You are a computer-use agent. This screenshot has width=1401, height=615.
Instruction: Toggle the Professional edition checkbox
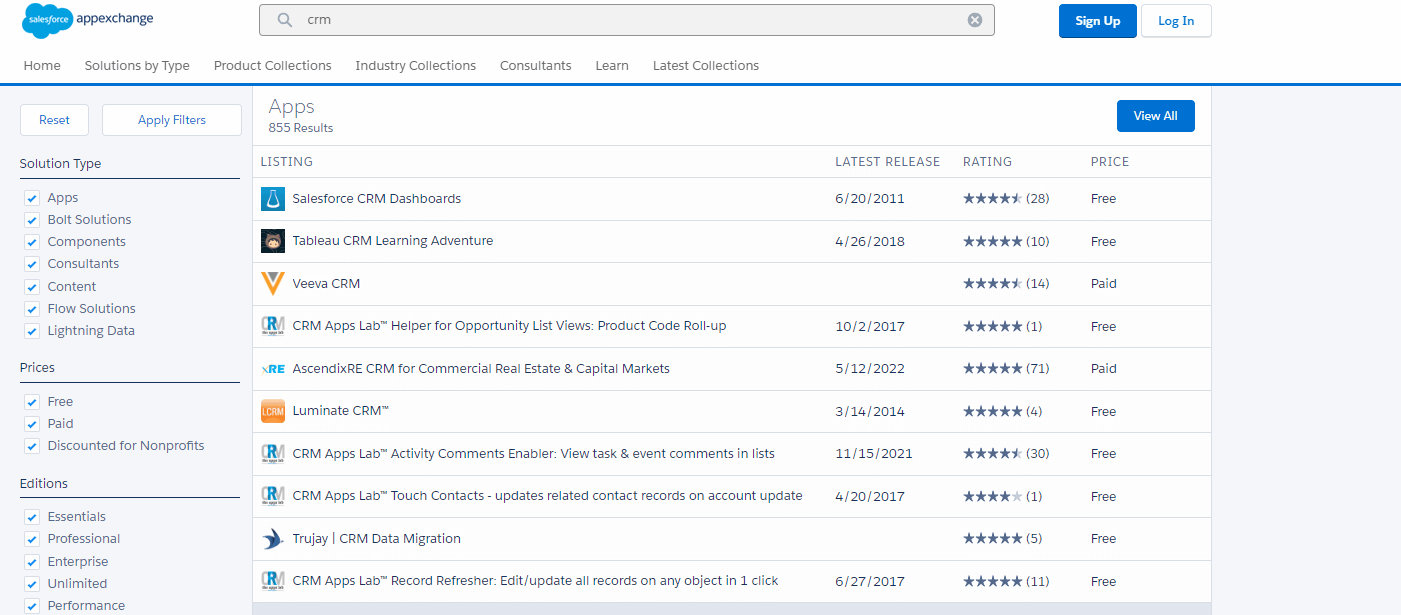pyautogui.click(x=32, y=539)
